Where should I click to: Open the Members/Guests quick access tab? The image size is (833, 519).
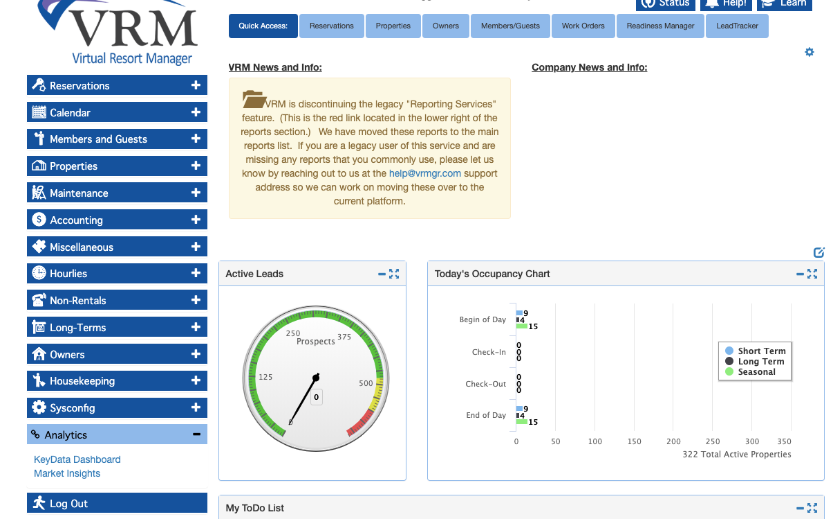pyautogui.click(x=511, y=26)
